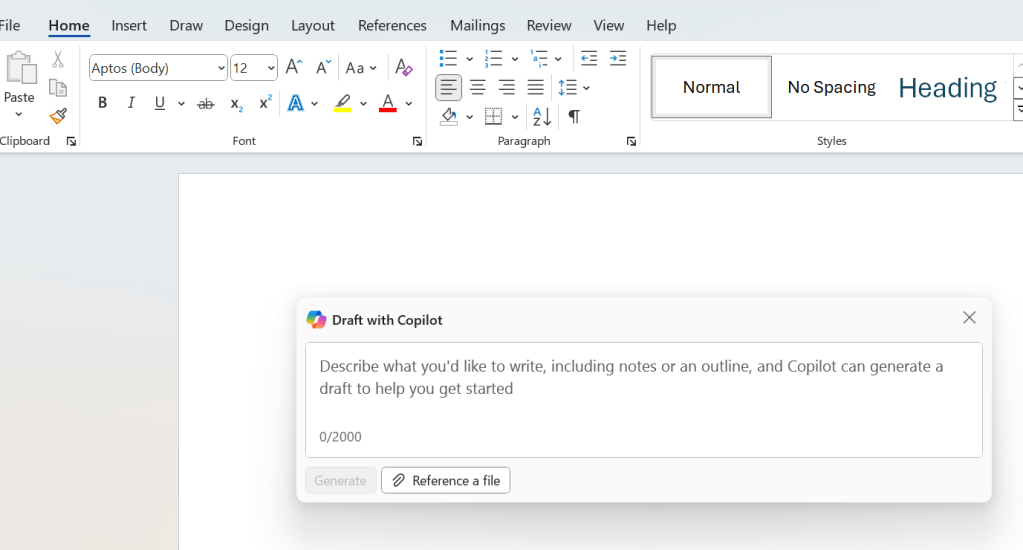Click the Bullets list icon
Viewport: 1023px width, 550px height.
(448, 58)
